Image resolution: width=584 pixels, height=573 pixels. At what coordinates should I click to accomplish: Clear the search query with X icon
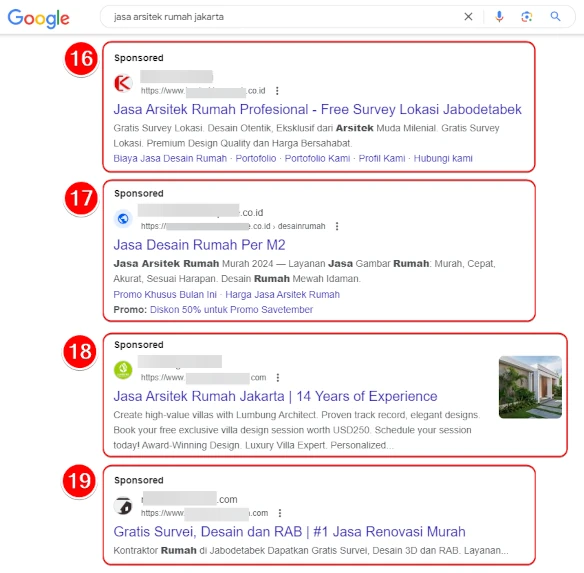(x=468, y=17)
